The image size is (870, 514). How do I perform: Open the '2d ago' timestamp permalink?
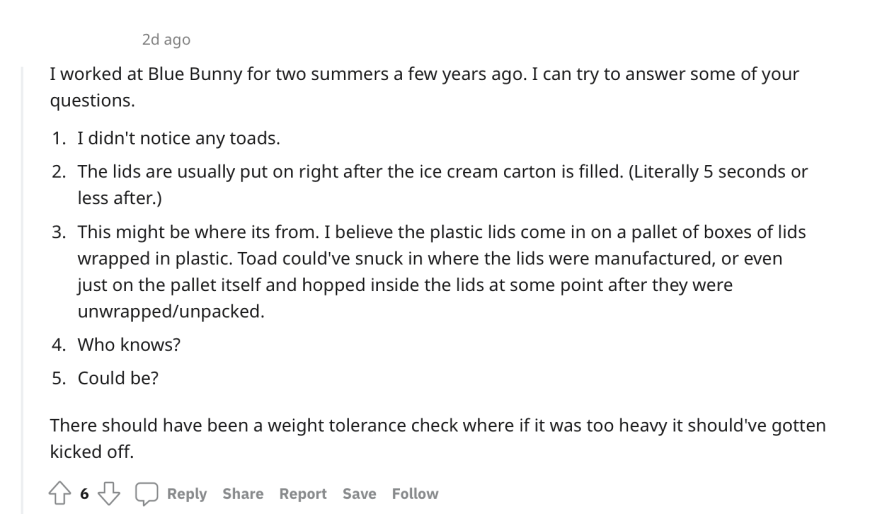[x=166, y=39]
